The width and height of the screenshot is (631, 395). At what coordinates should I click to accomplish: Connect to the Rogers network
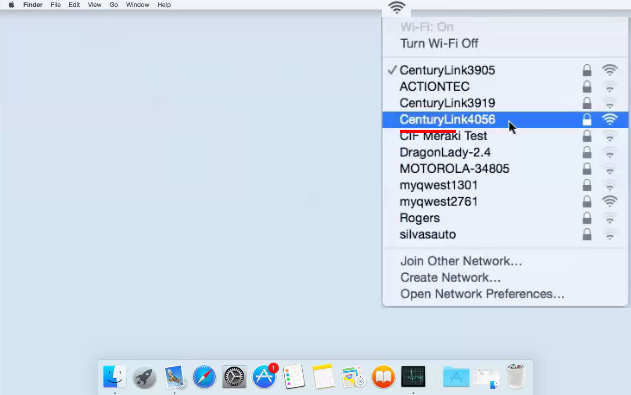(505, 218)
